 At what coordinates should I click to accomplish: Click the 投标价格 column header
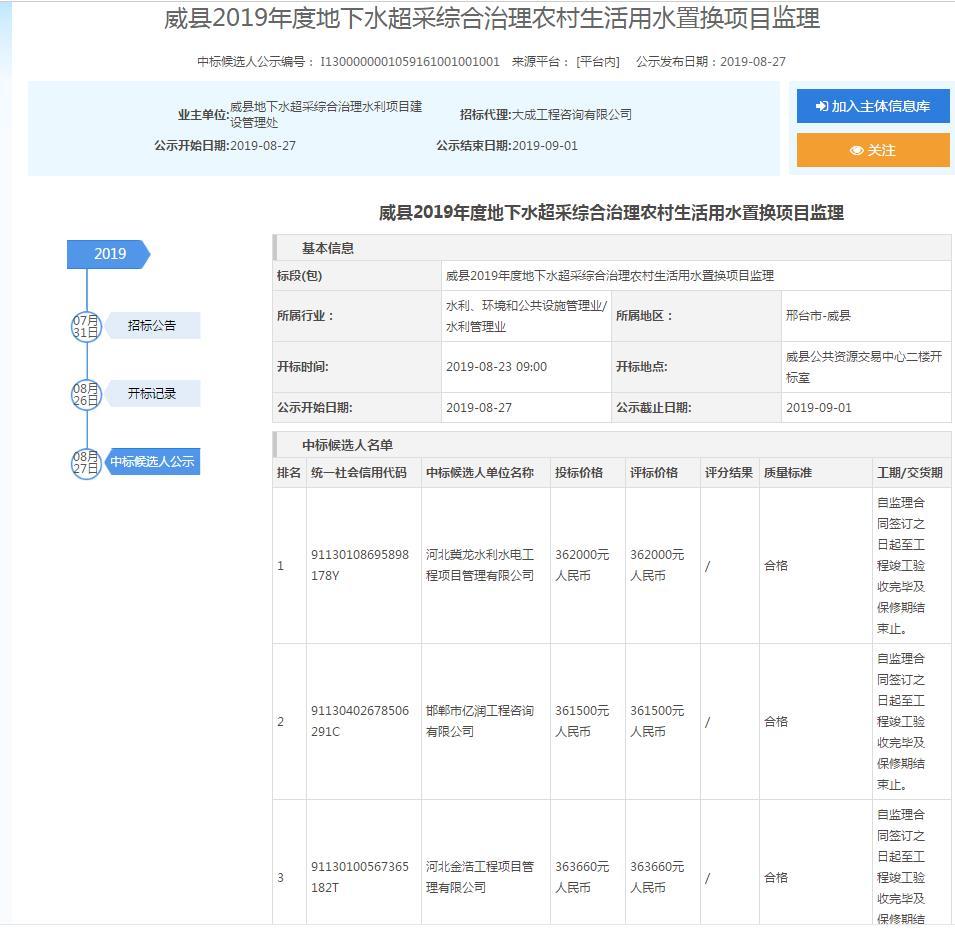coord(579,473)
